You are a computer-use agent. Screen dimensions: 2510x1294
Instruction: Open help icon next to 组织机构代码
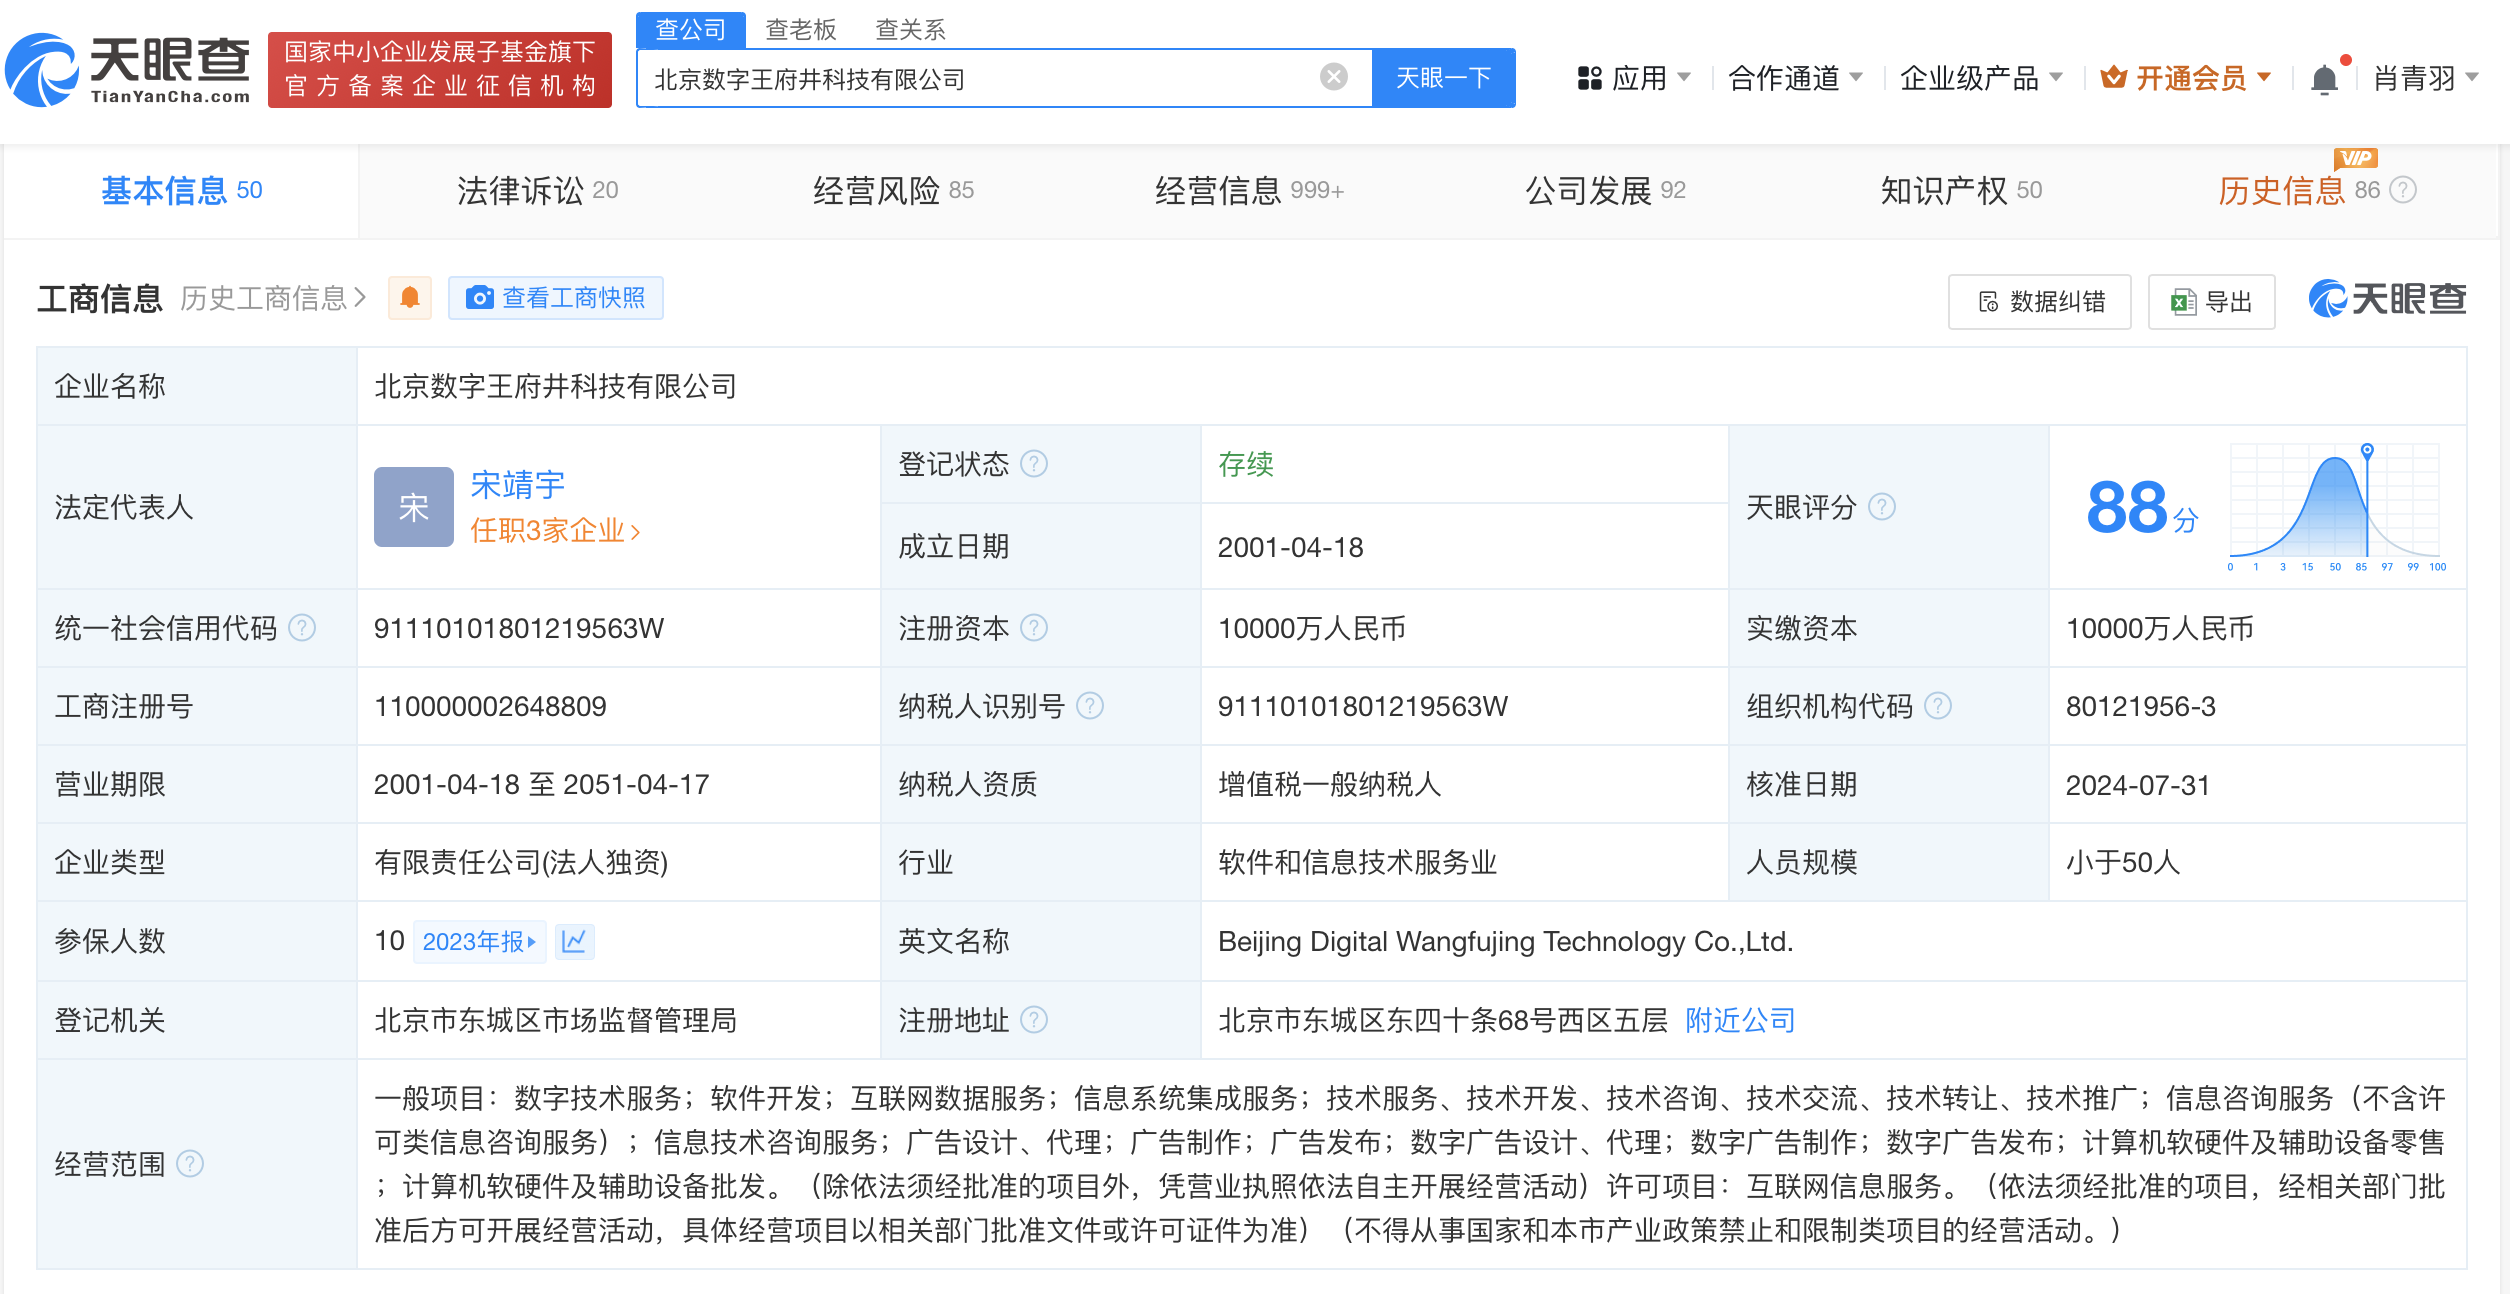tap(1938, 706)
